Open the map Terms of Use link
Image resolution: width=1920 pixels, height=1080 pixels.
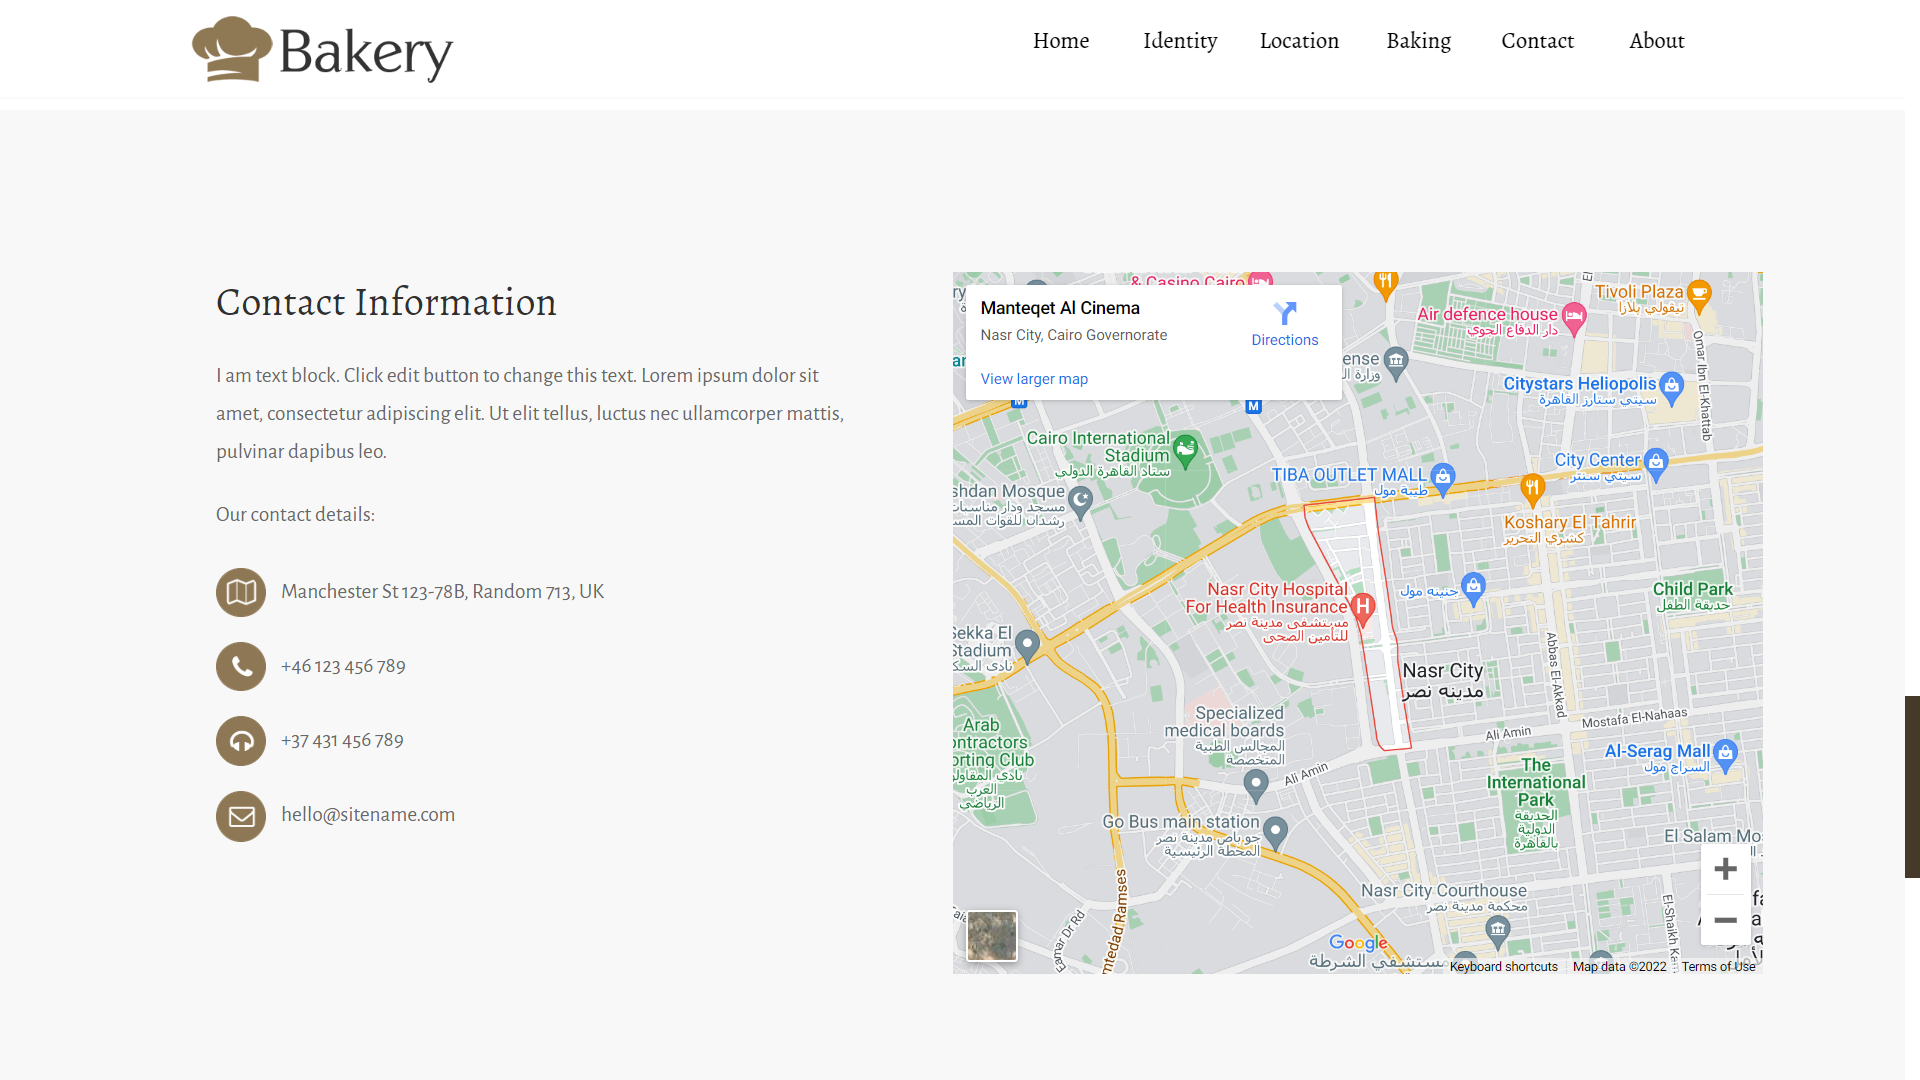click(x=1718, y=967)
